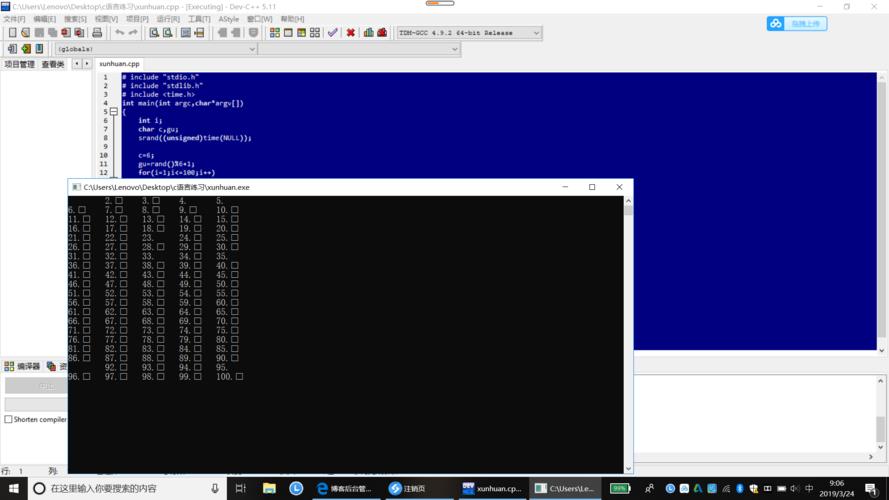Click the Undo arrow icon
This screenshot has height=500, width=889.
click(119, 33)
